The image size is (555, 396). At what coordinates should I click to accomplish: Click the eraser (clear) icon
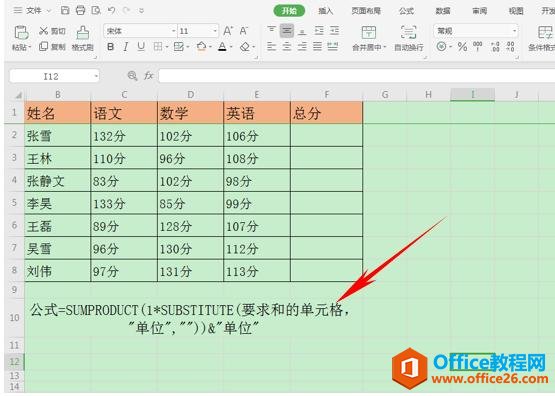click(245, 46)
